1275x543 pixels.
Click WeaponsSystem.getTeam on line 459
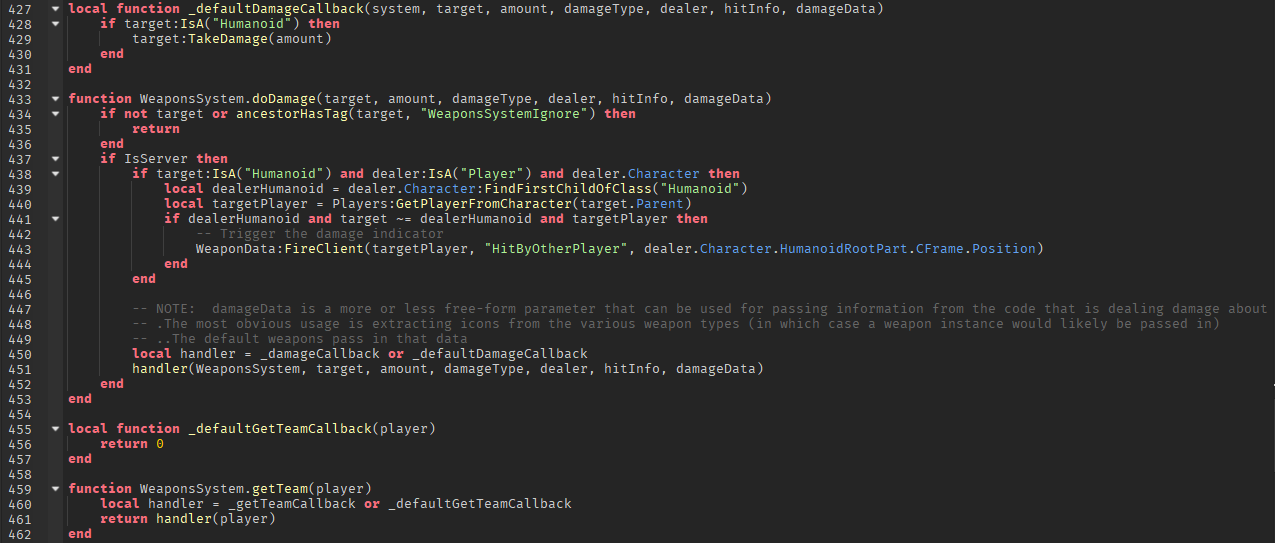coord(223,488)
